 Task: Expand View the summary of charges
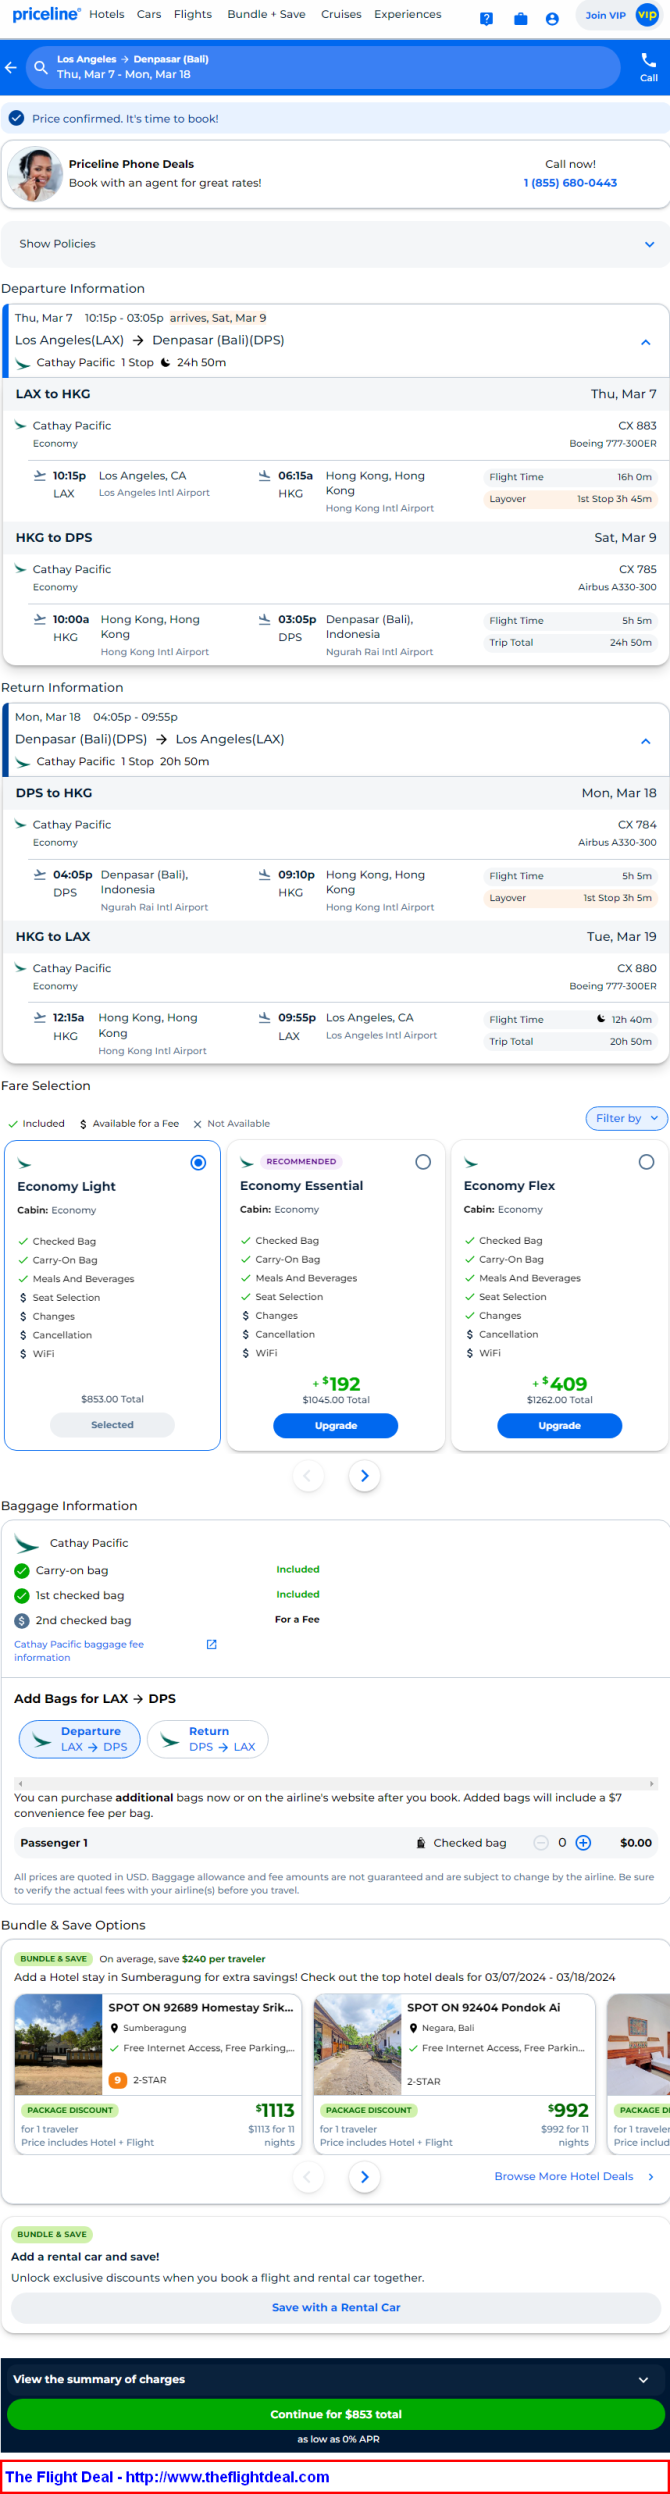335,2379
